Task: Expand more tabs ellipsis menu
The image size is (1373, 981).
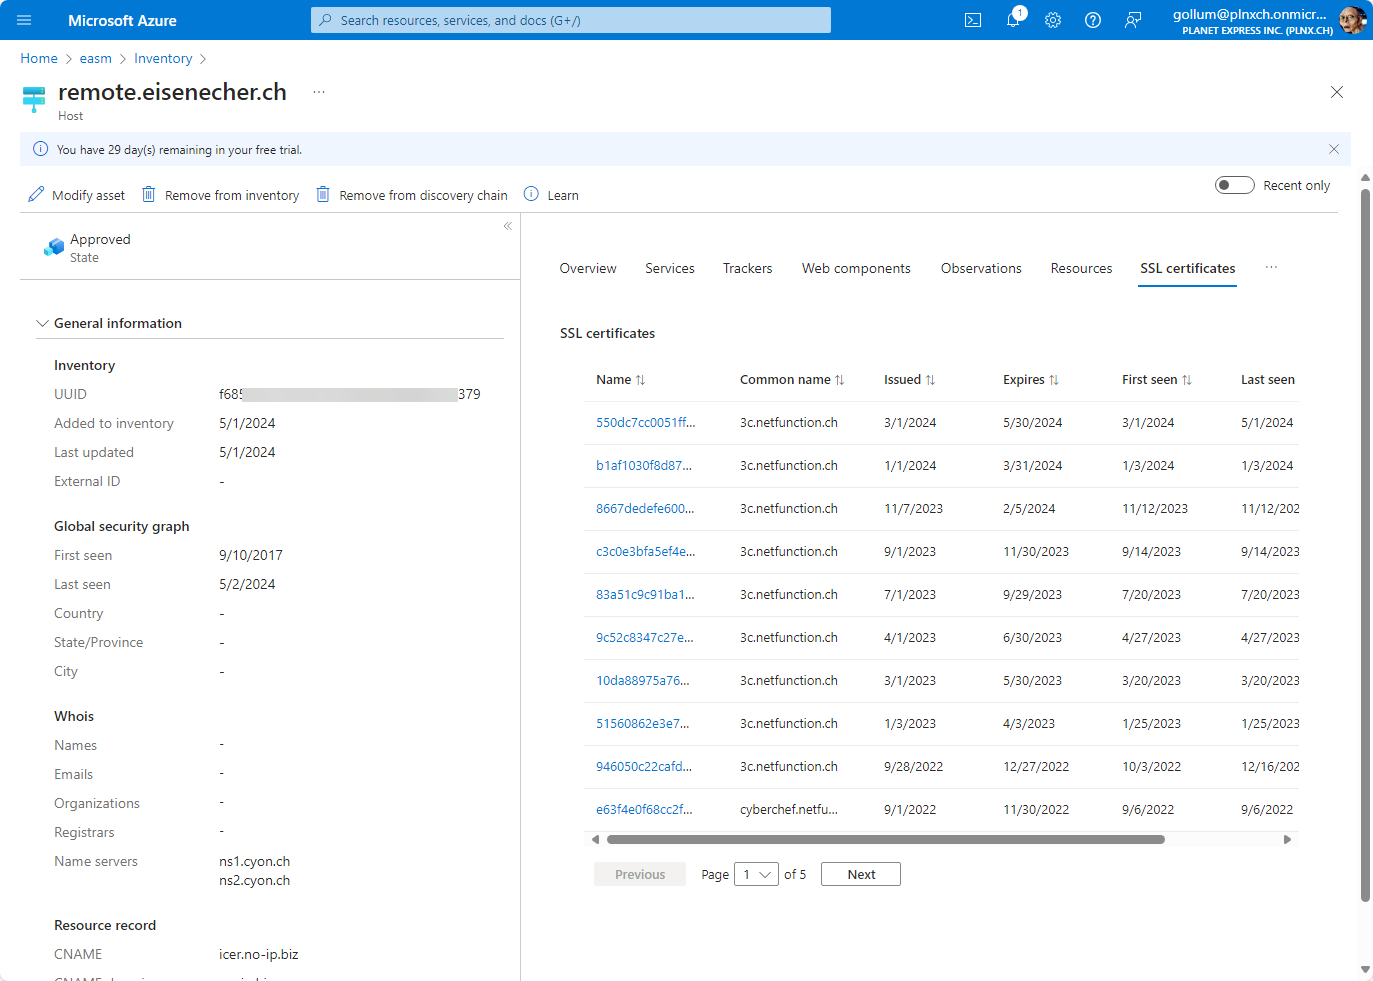Action: click(1271, 268)
